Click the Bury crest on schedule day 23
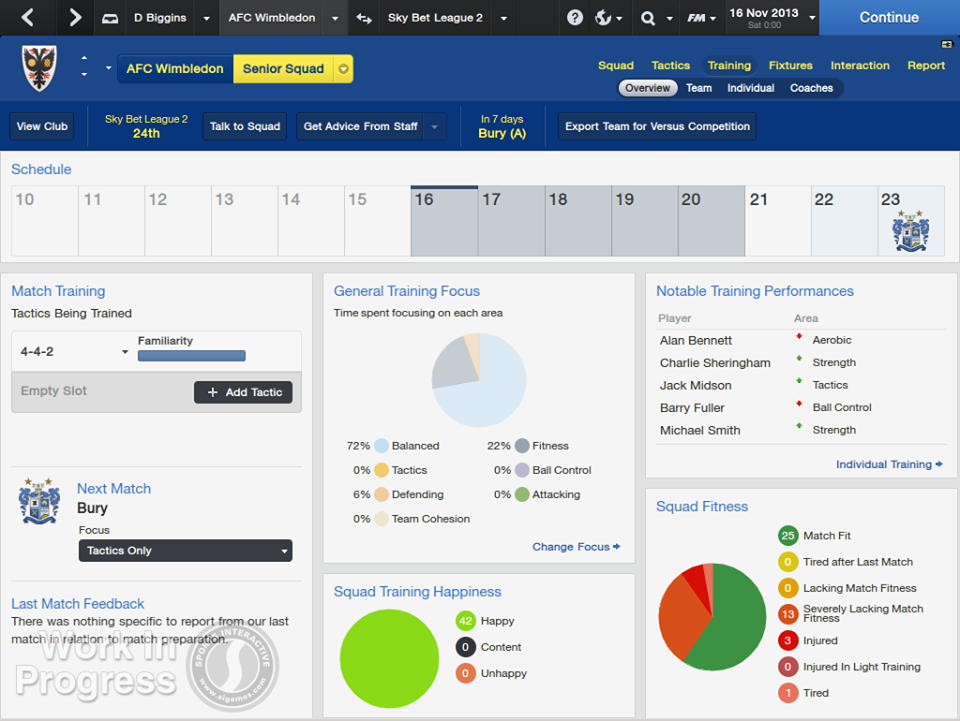 pyautogui.click(x=910, y=231)
